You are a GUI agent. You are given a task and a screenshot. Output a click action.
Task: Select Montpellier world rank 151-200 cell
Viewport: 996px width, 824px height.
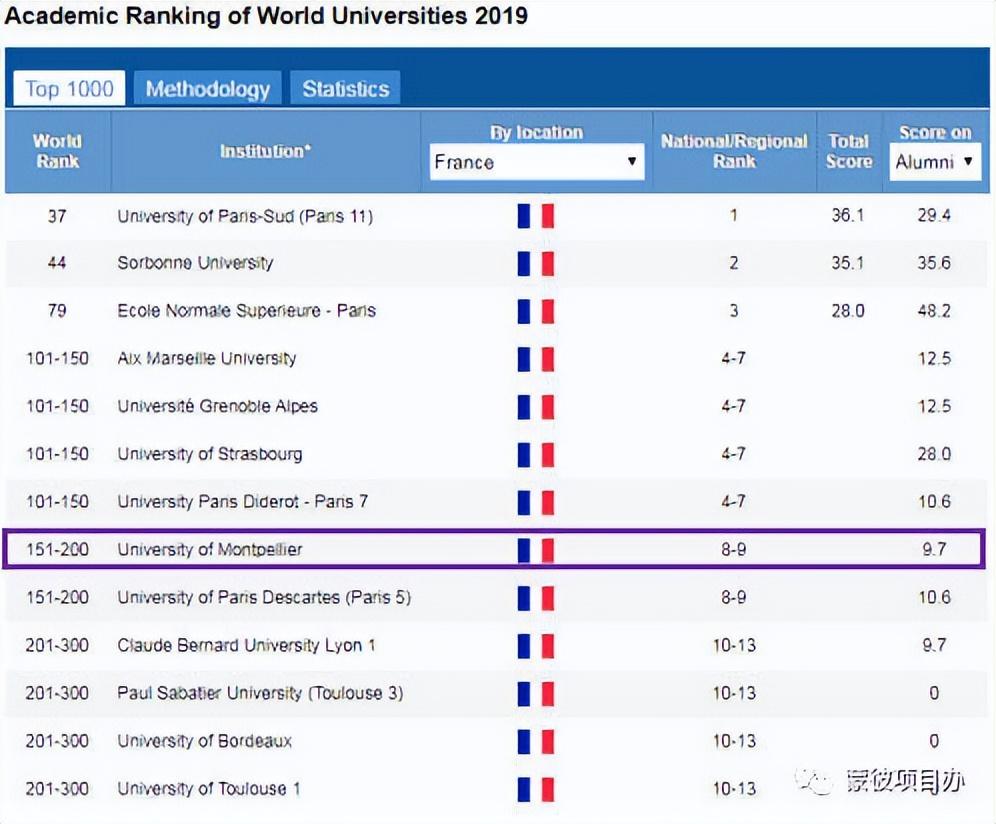[x=57, y=549]
